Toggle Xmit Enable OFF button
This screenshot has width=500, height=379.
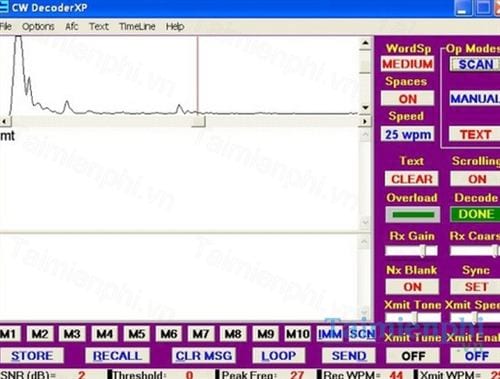click(x=476, y=356)
